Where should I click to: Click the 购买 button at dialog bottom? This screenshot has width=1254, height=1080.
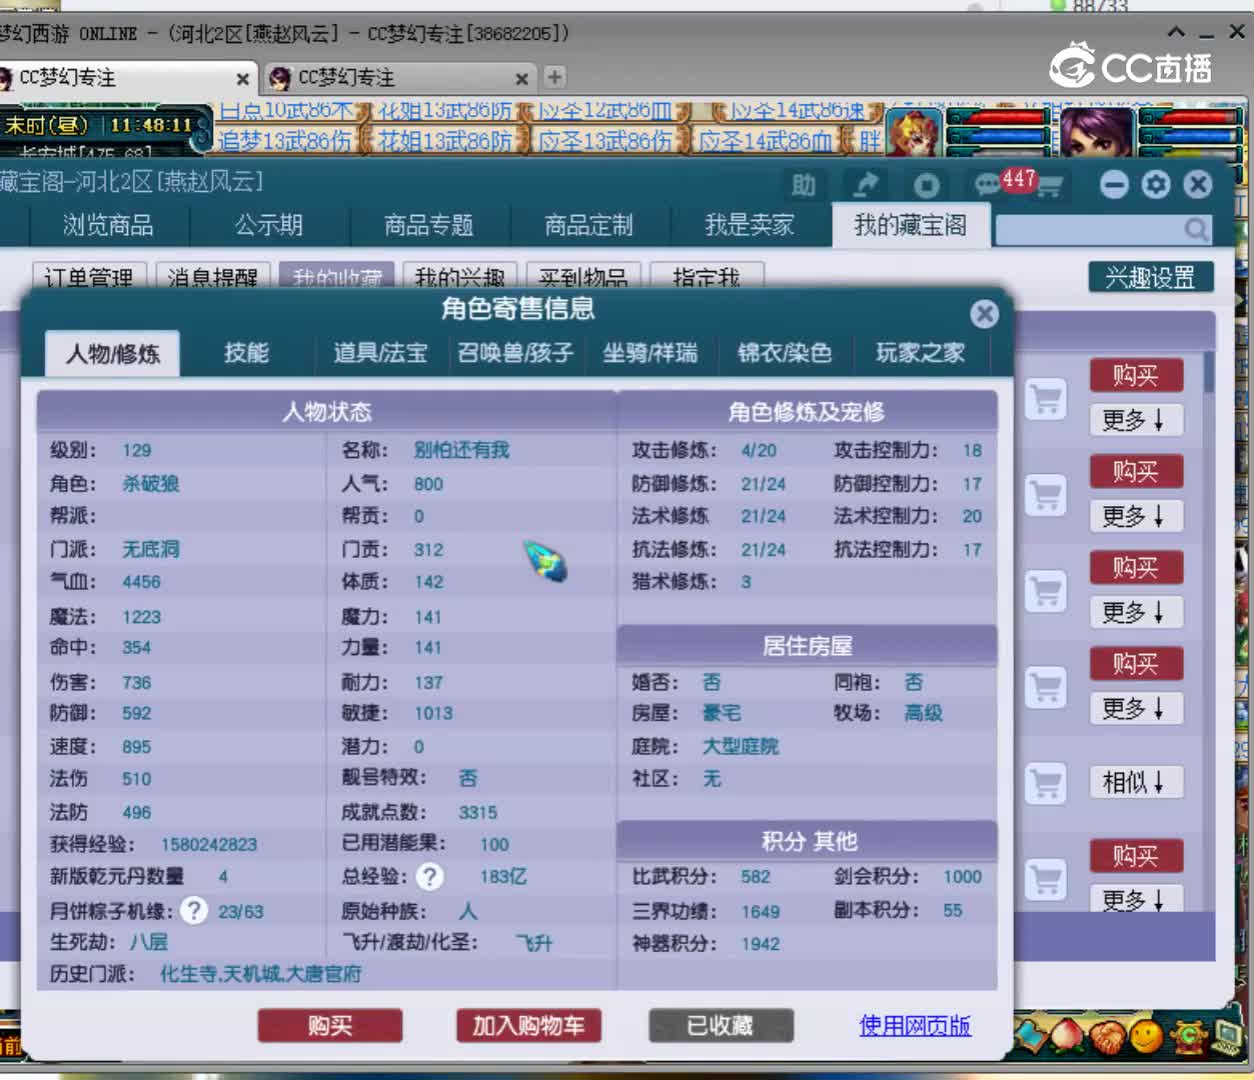coord(330,1026)
